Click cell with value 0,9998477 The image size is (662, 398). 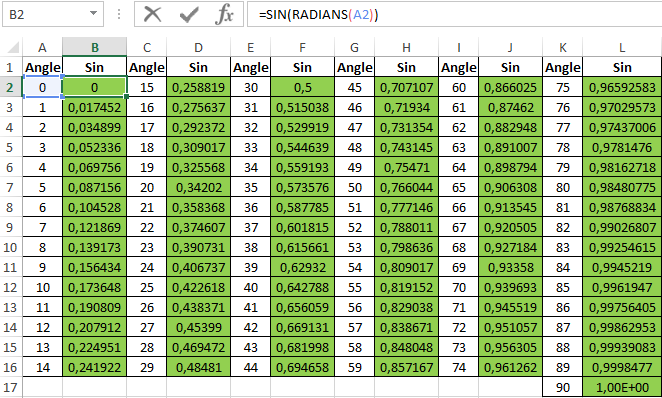point(622,367)
